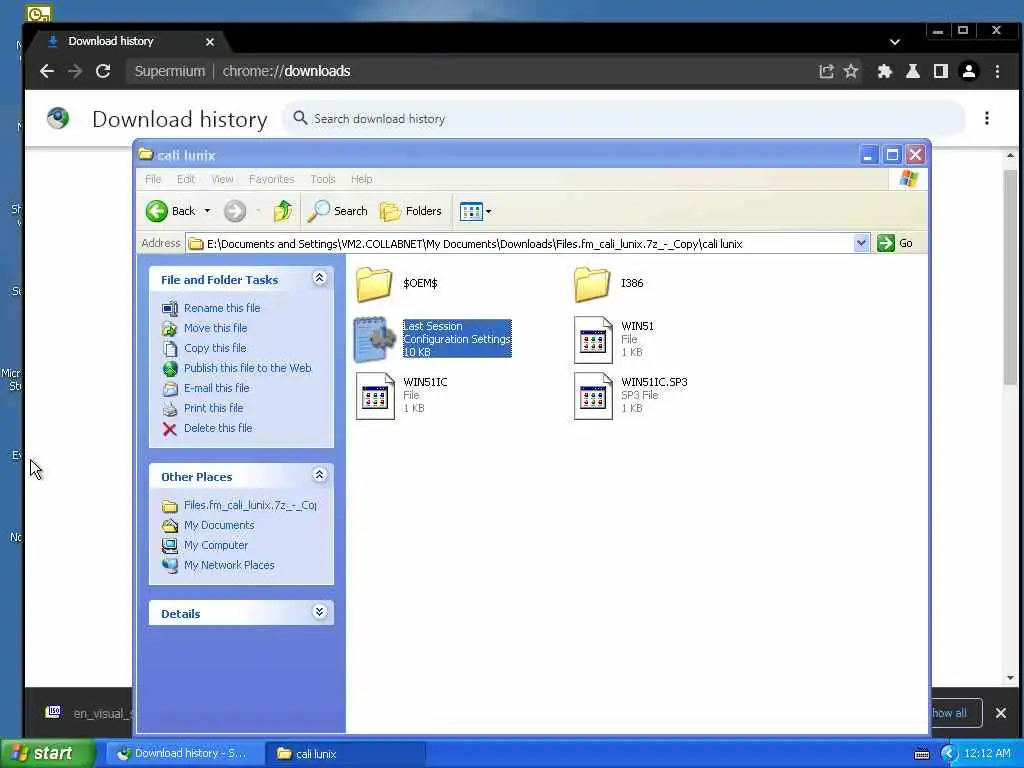
Task: Close the browser downloads shelf
Action: tap(1000, 713)
